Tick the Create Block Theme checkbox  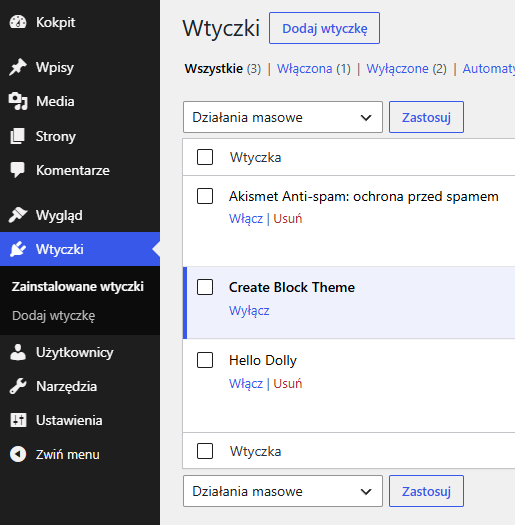click(x=205, y=287)
